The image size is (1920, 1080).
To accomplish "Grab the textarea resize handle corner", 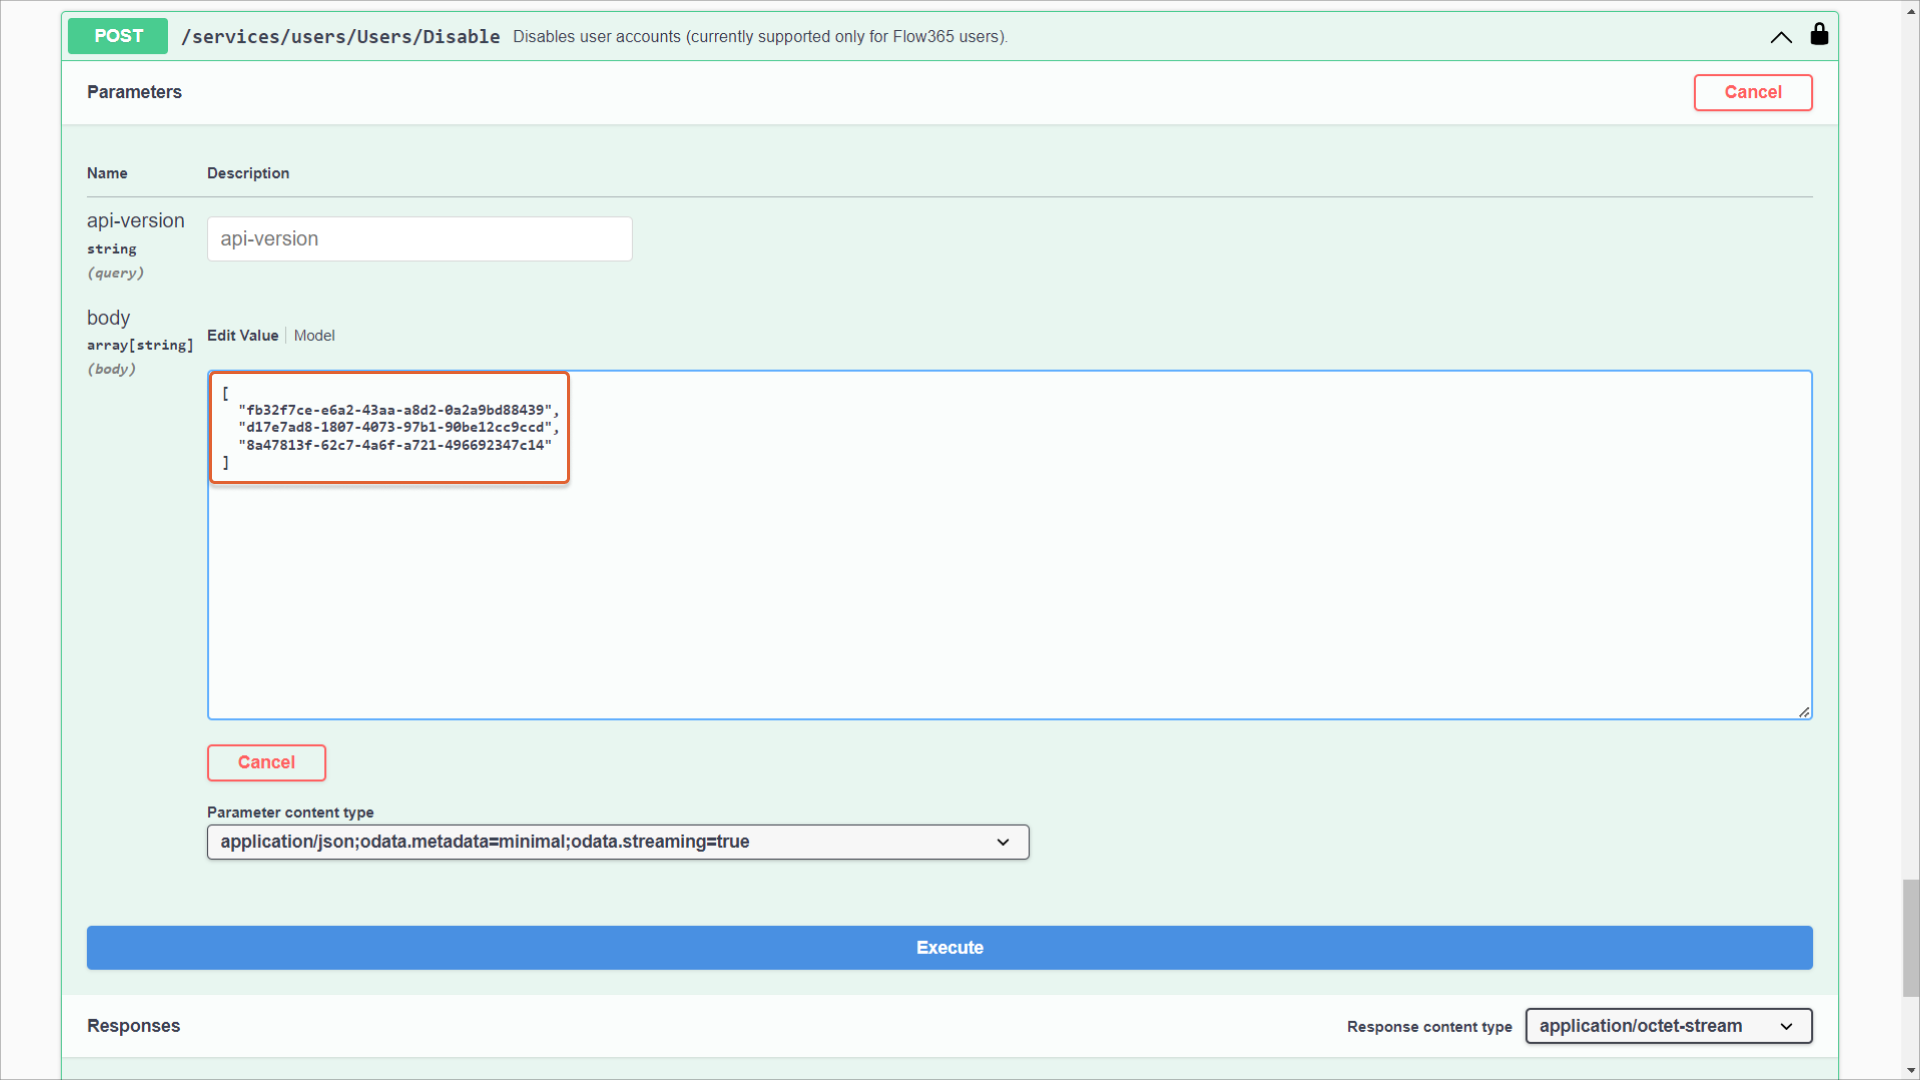I will (1804, 712).
